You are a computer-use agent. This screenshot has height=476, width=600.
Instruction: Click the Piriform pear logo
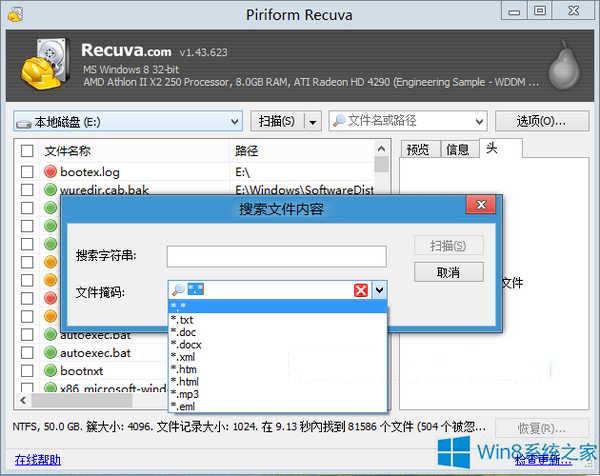click(x=564, y=65)
